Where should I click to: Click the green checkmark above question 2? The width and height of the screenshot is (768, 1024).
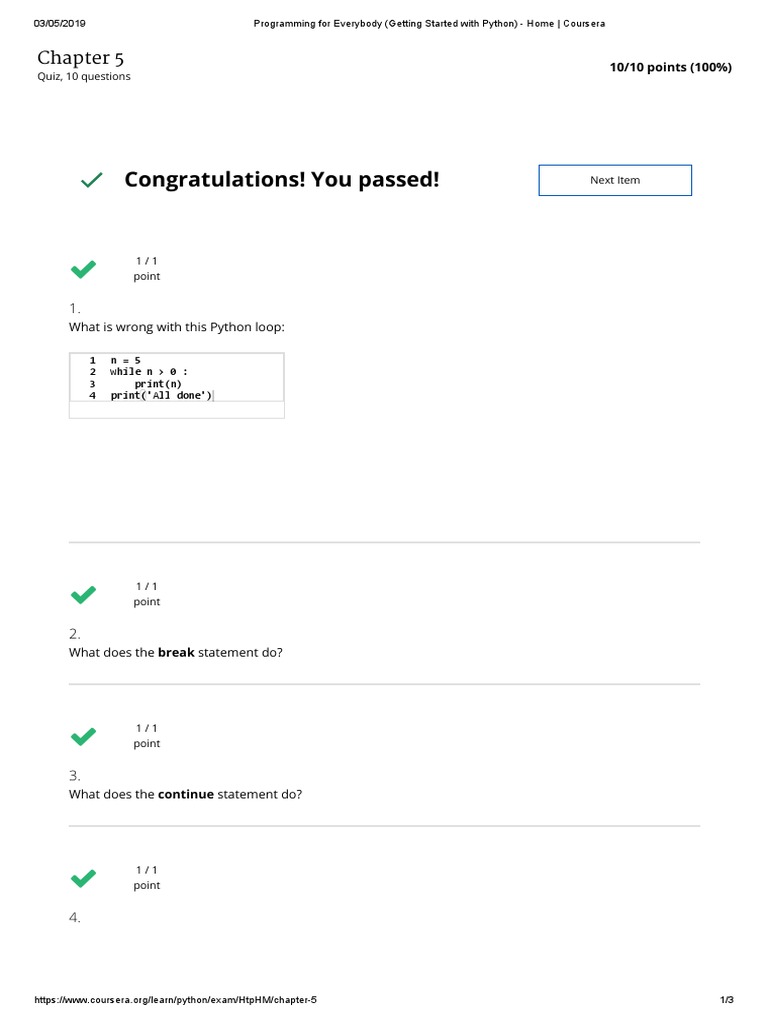pos(83,595)
